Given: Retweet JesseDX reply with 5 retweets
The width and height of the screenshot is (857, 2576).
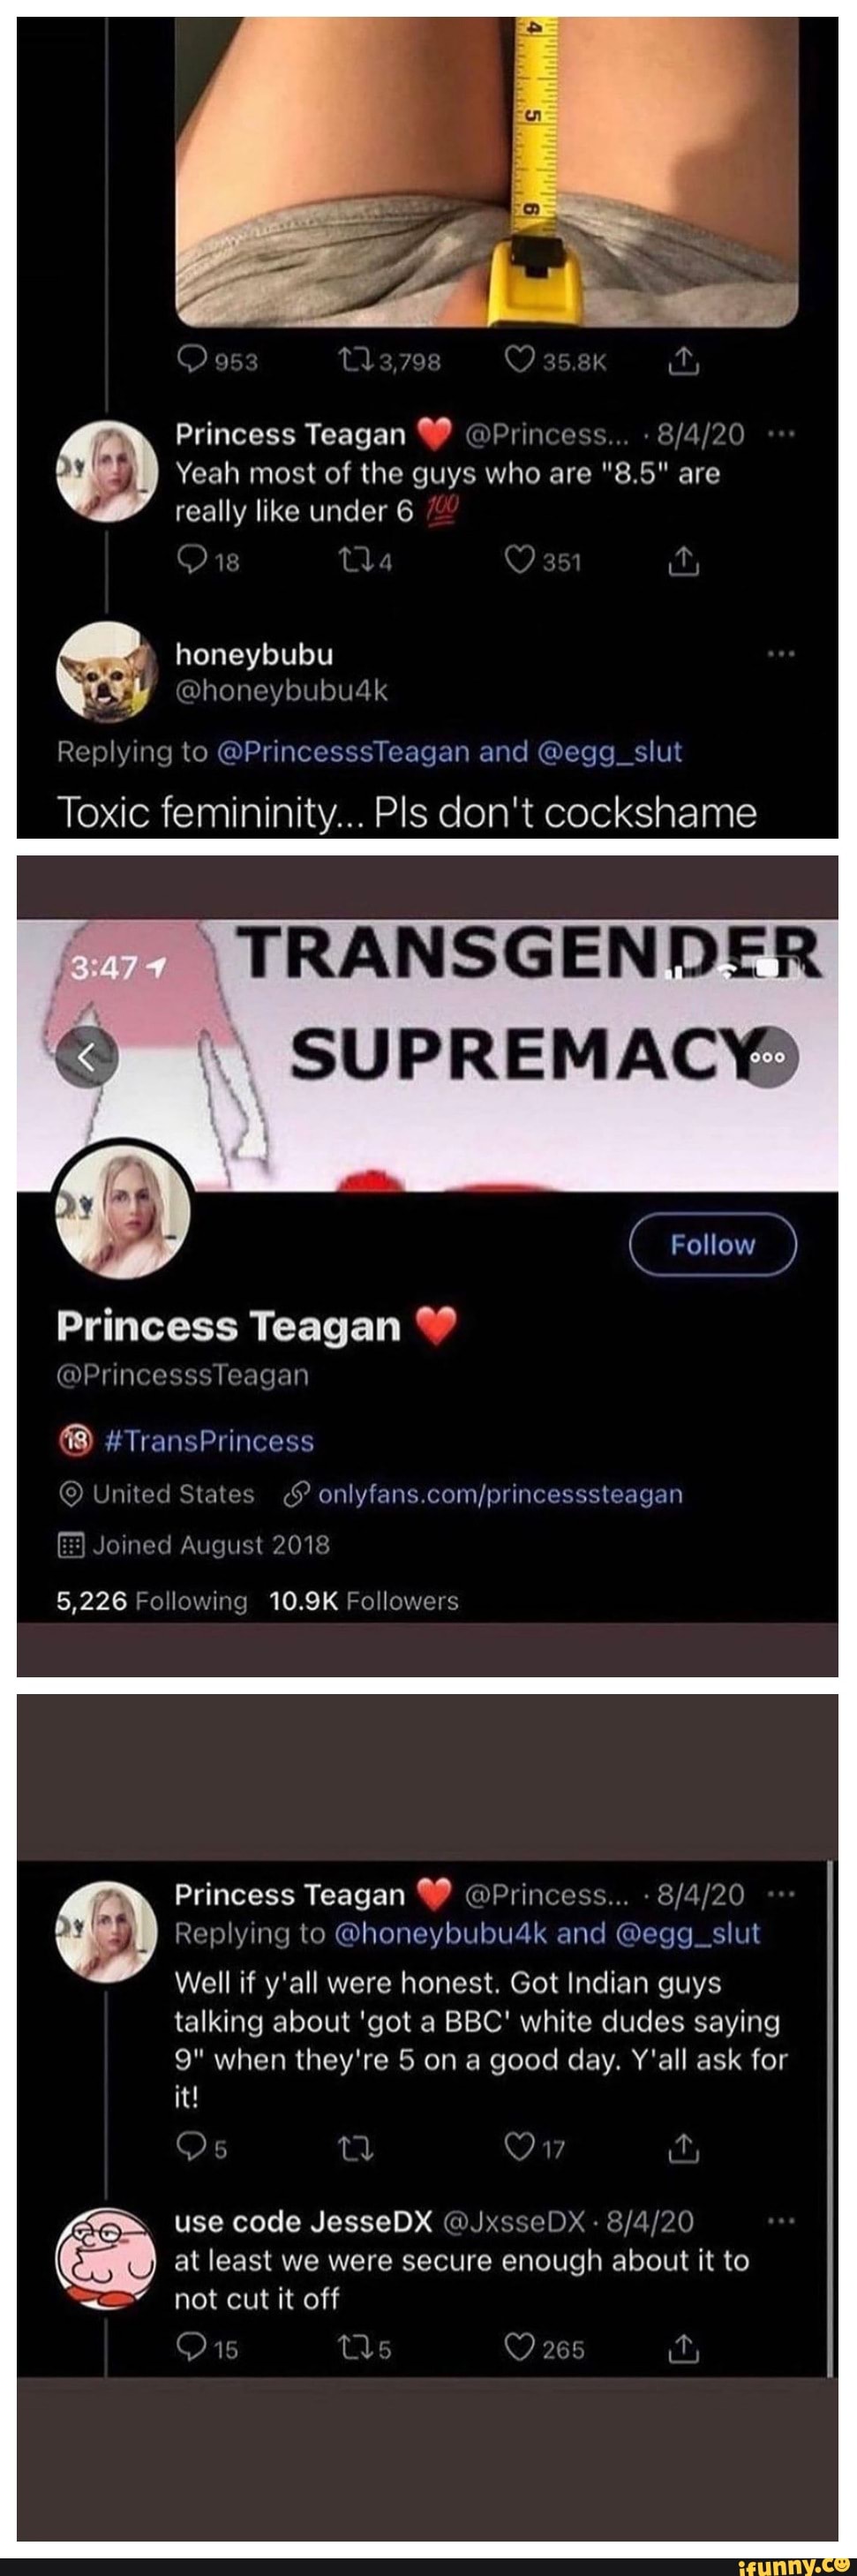Looking at the screenshot, I should (357, 2347).
